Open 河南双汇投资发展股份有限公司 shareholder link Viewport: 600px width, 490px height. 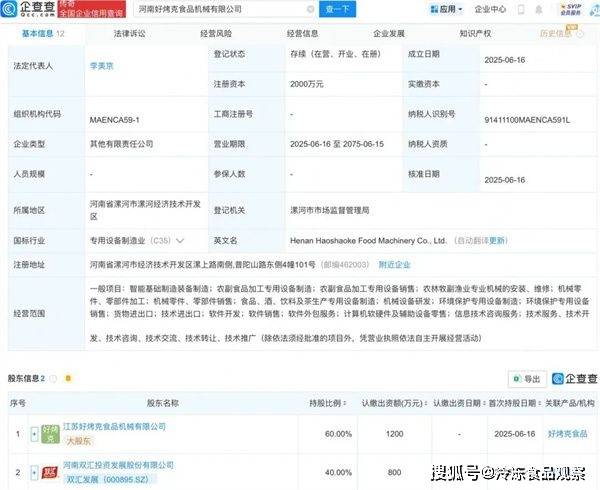118,465
